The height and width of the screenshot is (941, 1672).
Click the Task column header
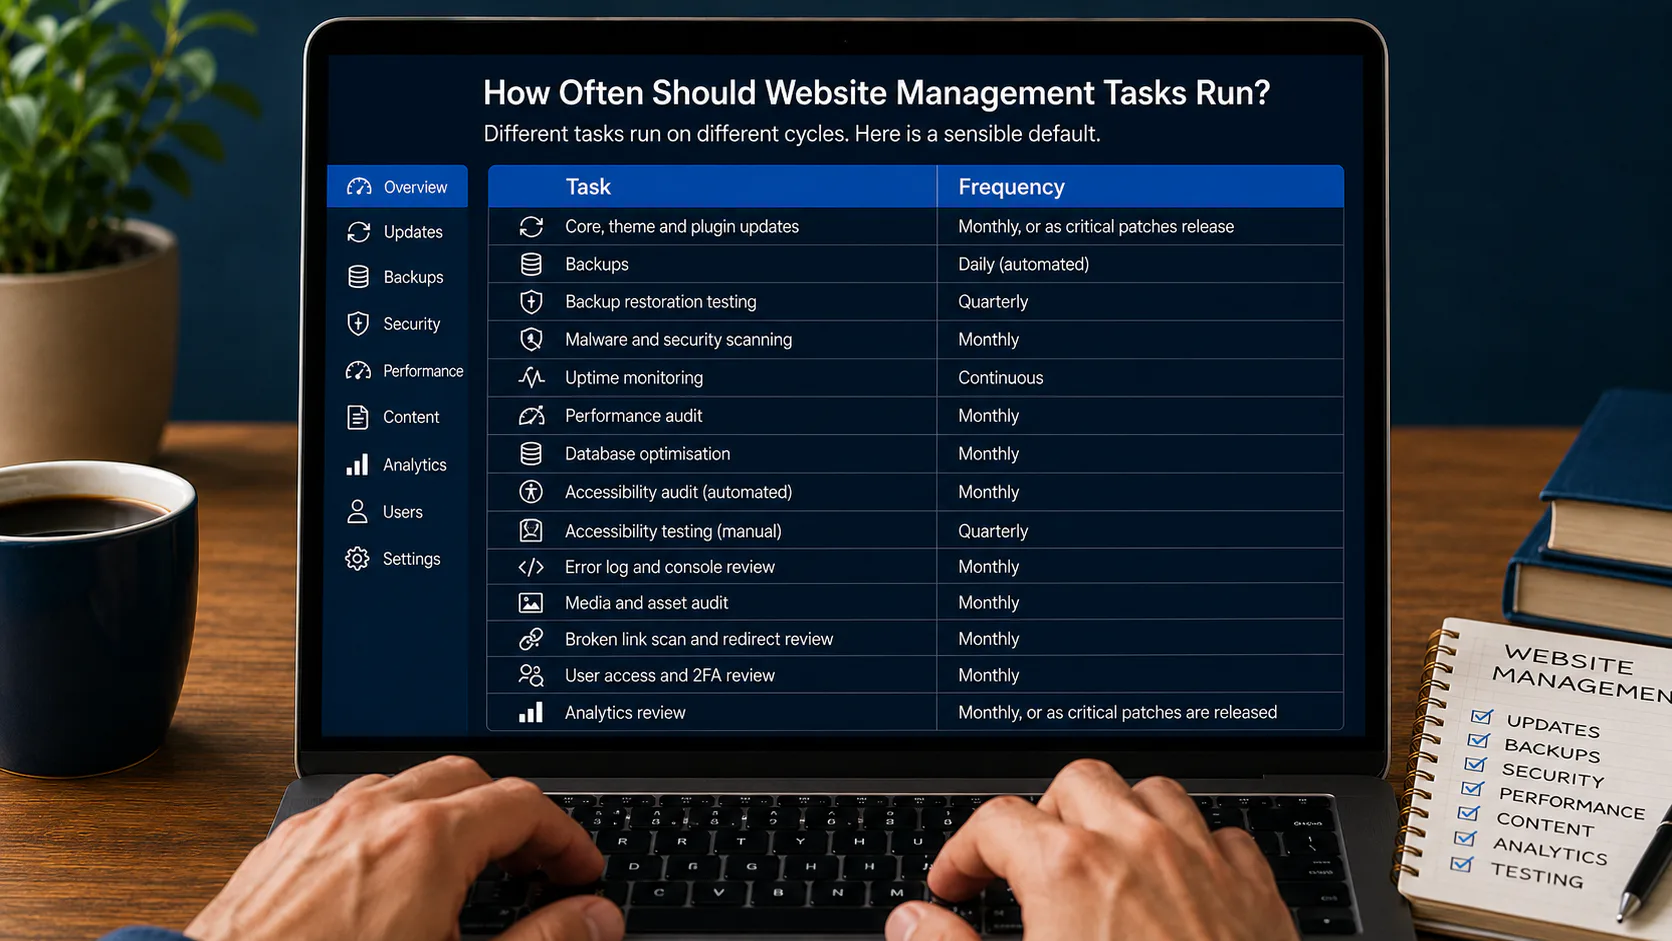[x=588, y=187]
